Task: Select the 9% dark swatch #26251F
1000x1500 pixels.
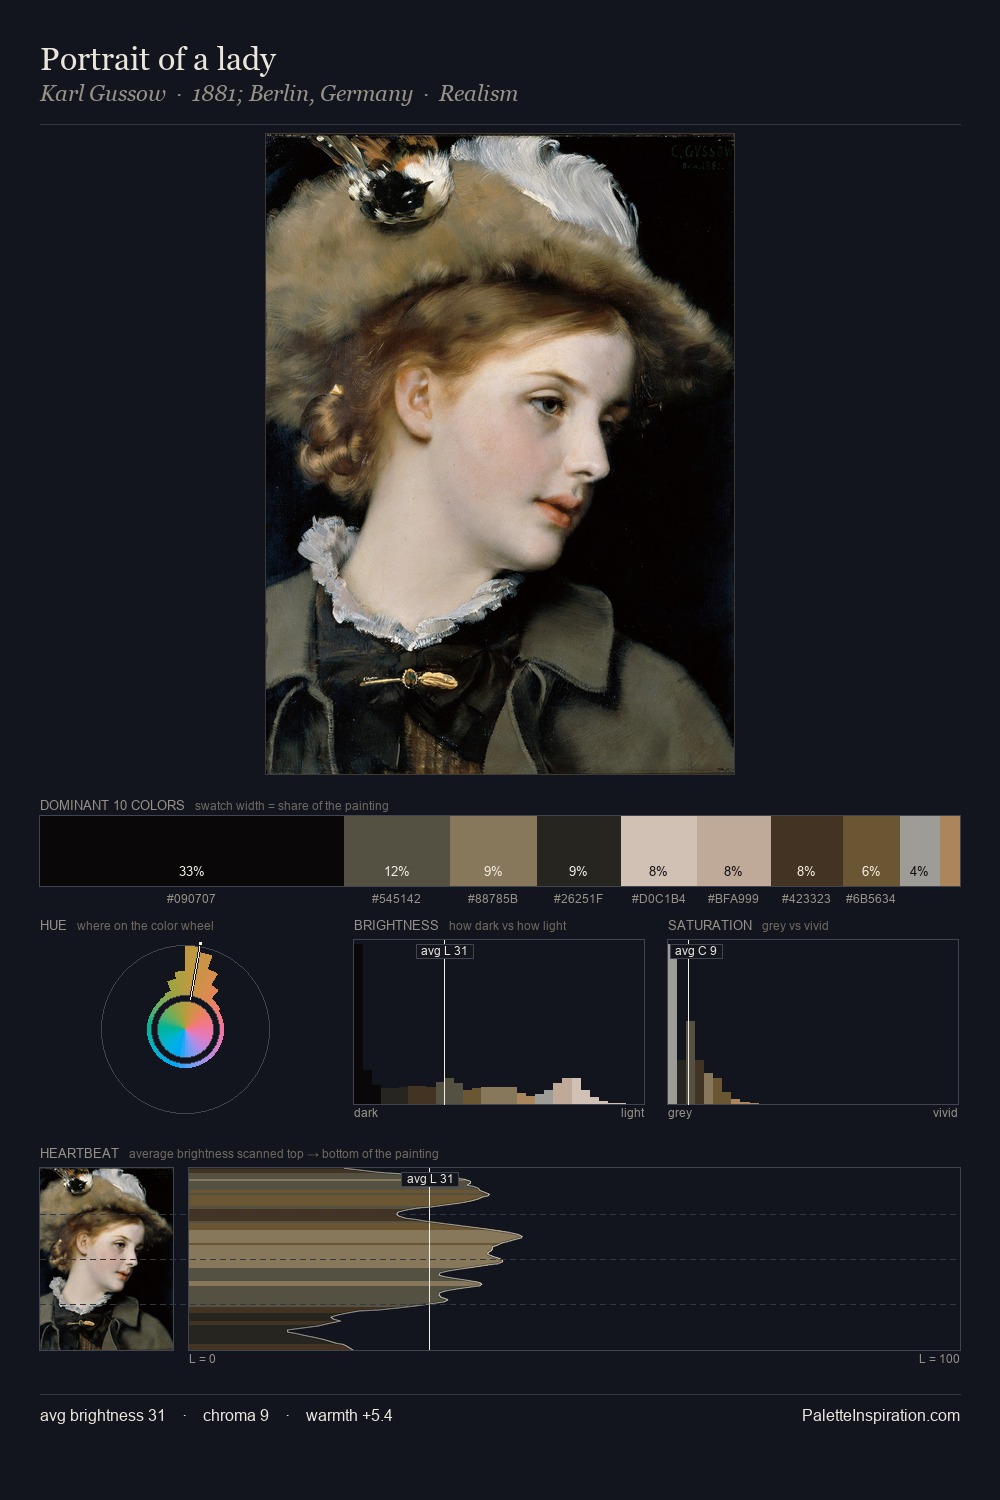Action: [x=579, y=851]
